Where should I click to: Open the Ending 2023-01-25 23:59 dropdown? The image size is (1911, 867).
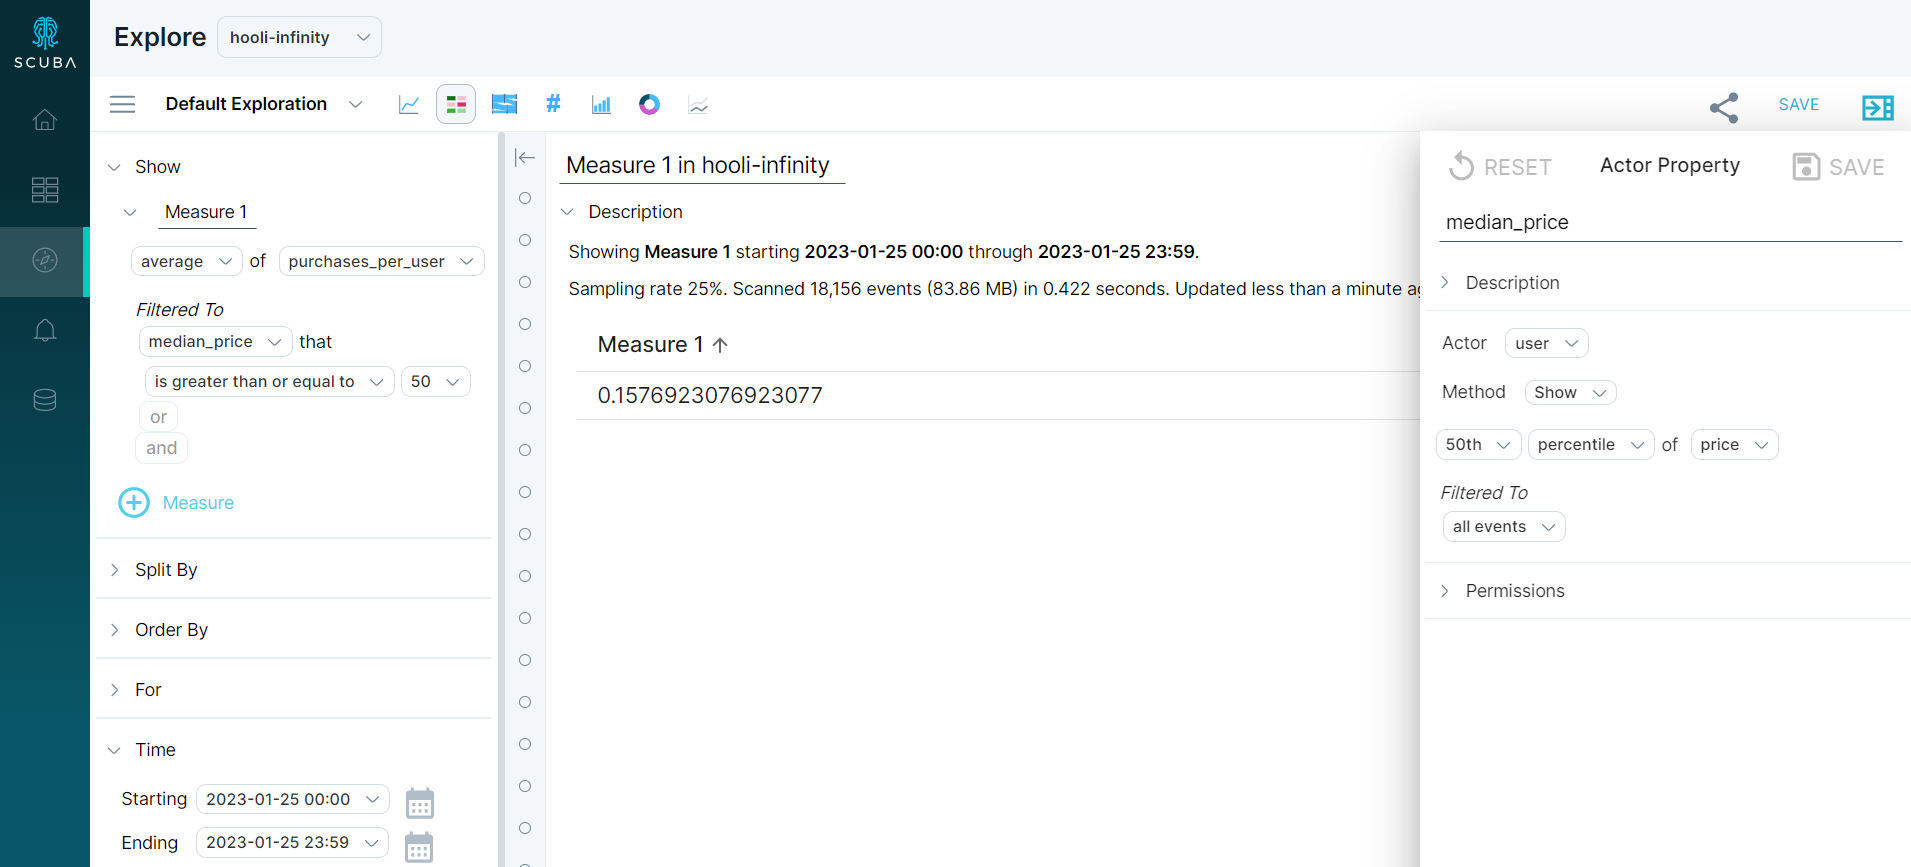point(292,842)
